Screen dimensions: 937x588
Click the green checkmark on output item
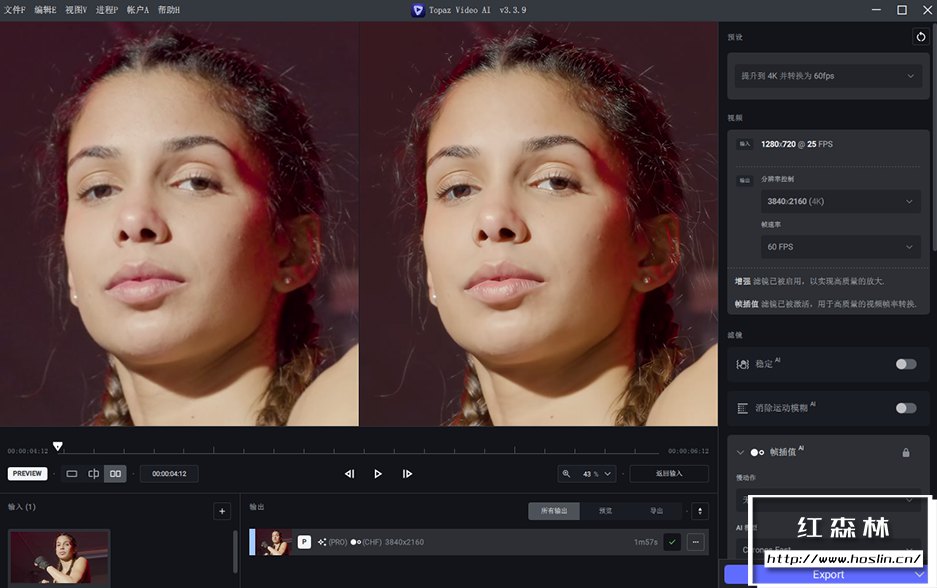pos(672,542)
